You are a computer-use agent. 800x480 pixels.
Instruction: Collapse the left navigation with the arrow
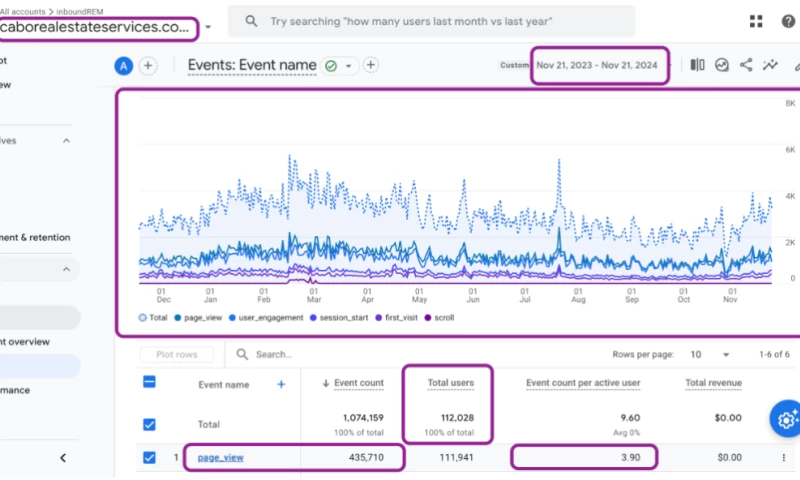coord(63,458)
